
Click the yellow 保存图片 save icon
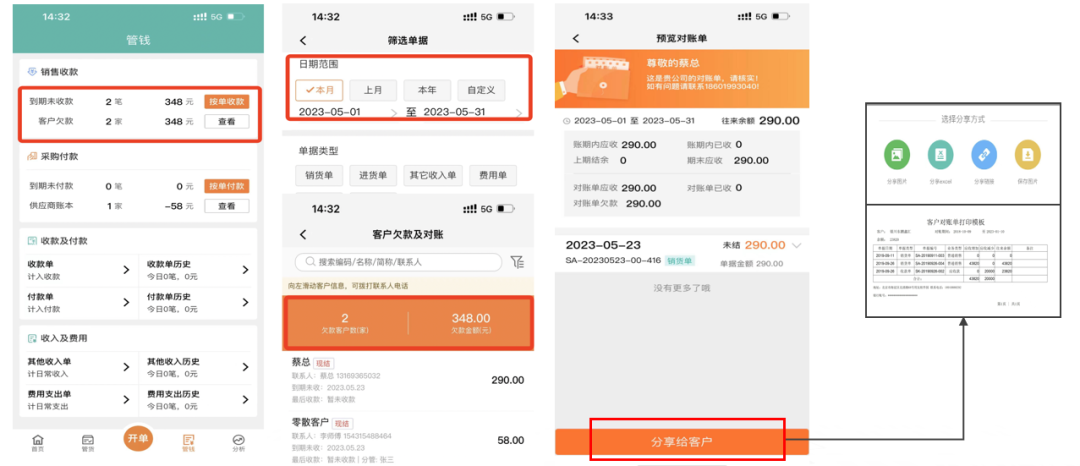[x=1027, y=154]
